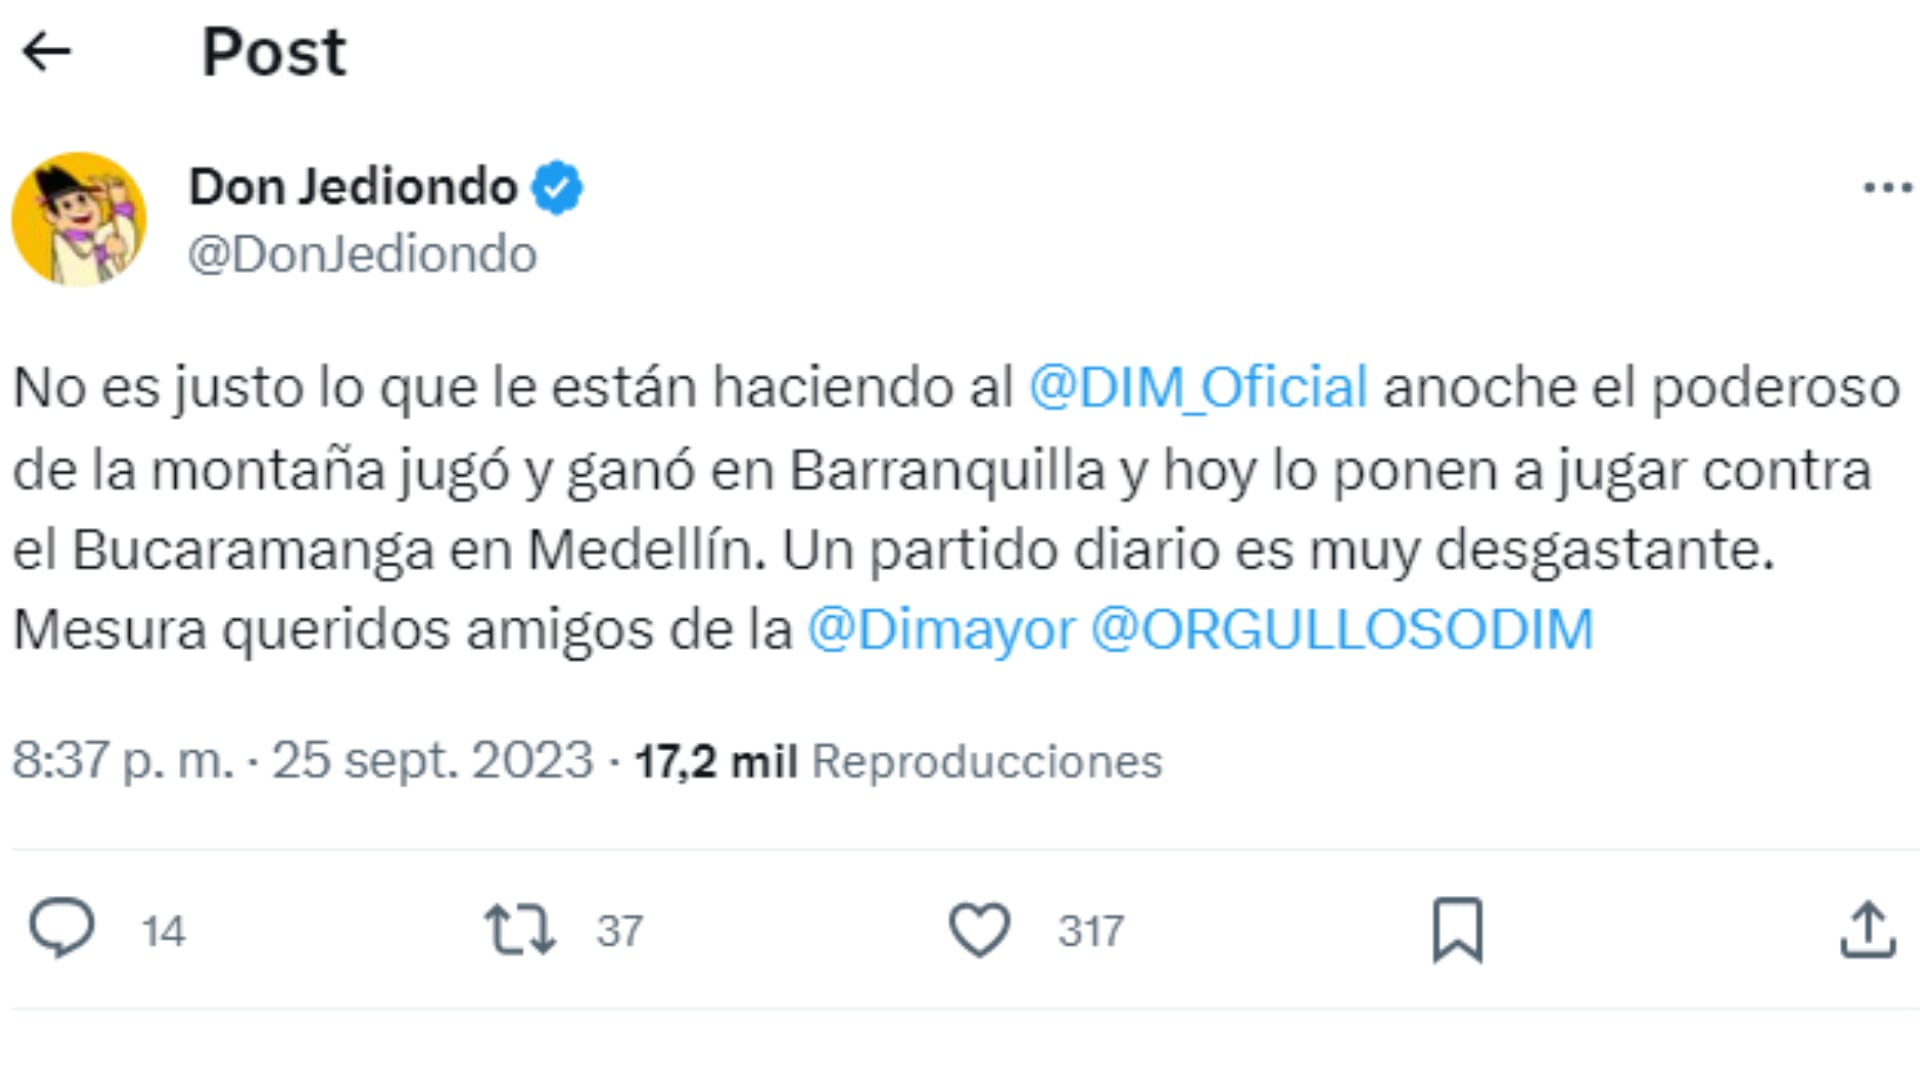Open the three-dot more options menu
This screenshot has height=1080, width=1920.
pyautogui.click(x=1886, y=185)
